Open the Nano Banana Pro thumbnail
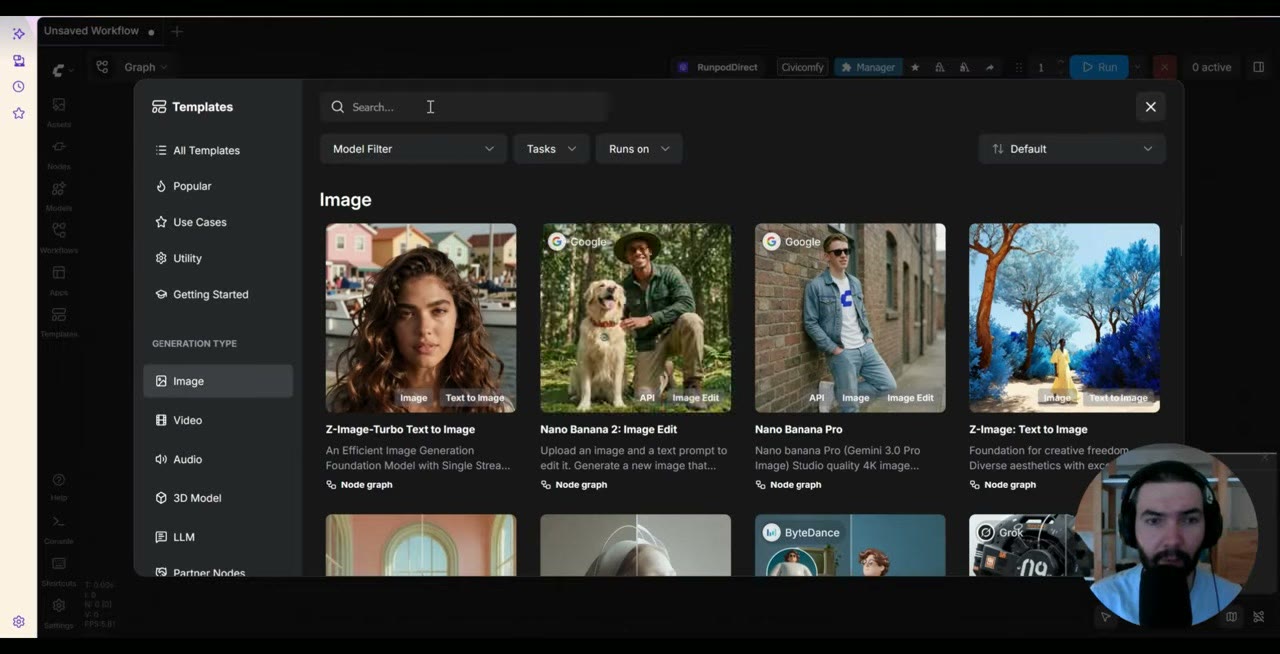Viewport: 1280px width, 654px height. 850,318
